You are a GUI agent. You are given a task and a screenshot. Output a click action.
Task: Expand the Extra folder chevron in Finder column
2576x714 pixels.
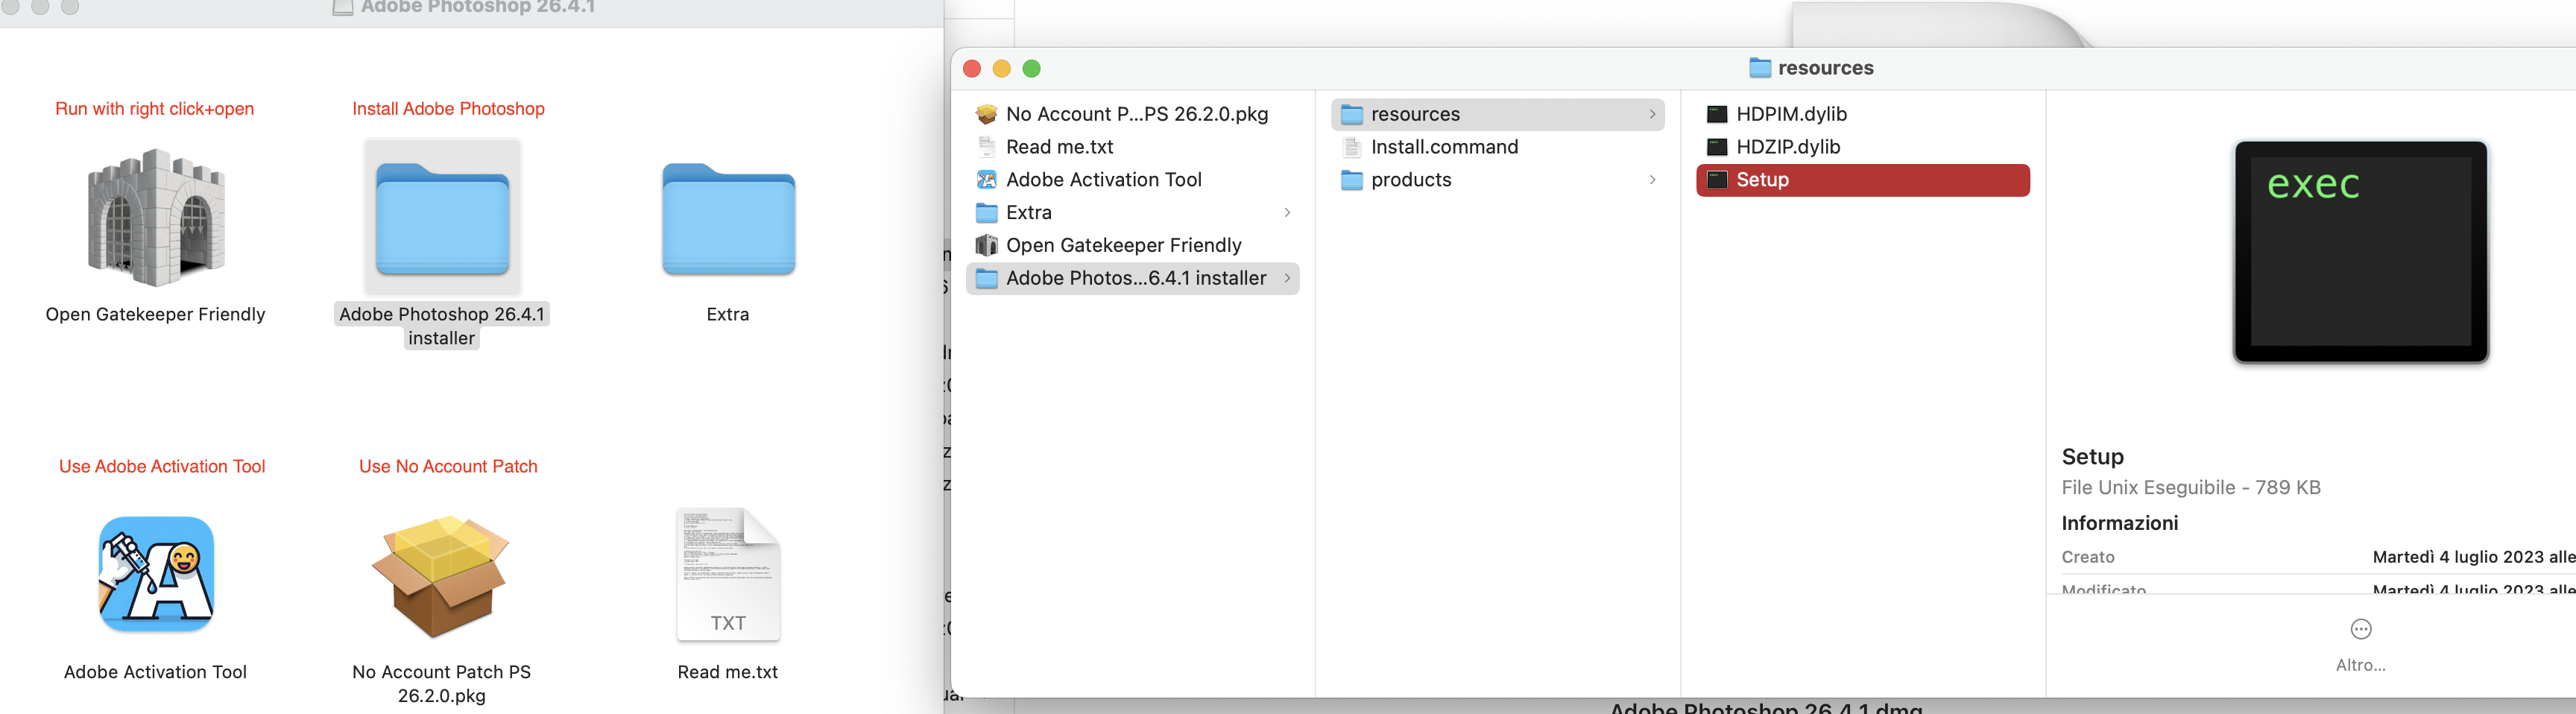click(1287, 213)
